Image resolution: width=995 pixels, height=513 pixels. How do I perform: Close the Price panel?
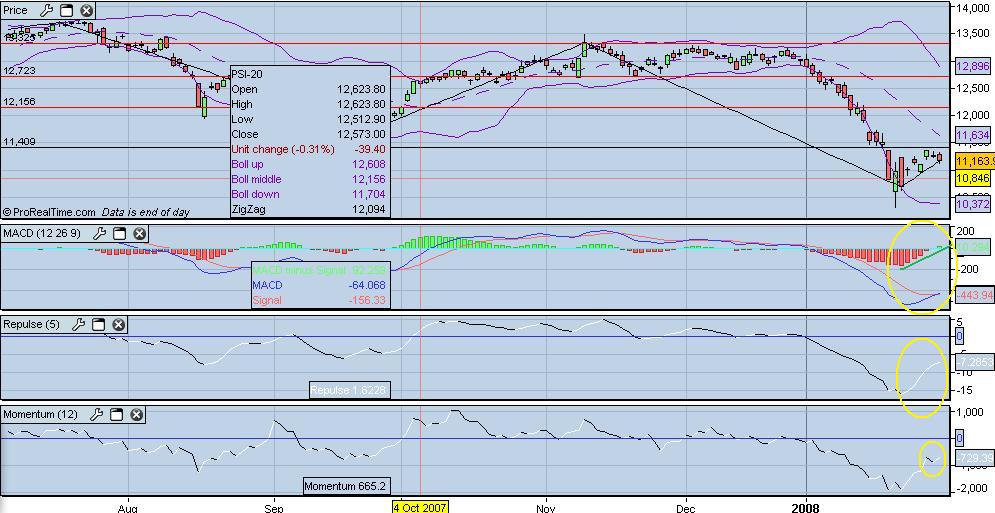click(86, 10)
